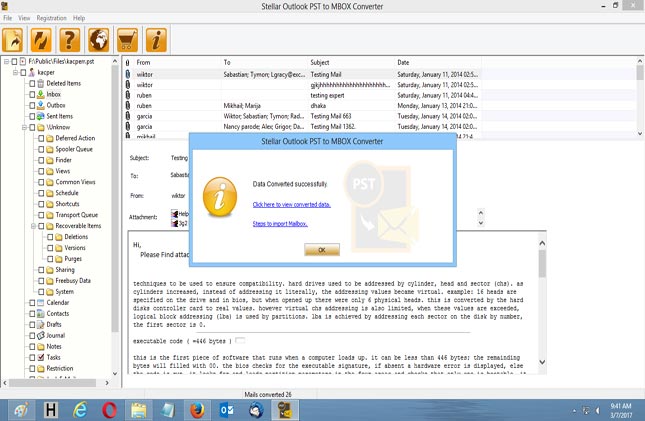This screenshot has width=645, height=421.
Task: Collapse the Unknow folder tree node
Action: point(24,127)
